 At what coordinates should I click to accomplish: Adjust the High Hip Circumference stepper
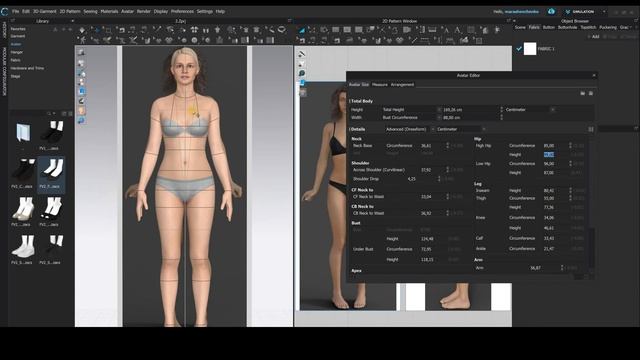tap(570, 145)
